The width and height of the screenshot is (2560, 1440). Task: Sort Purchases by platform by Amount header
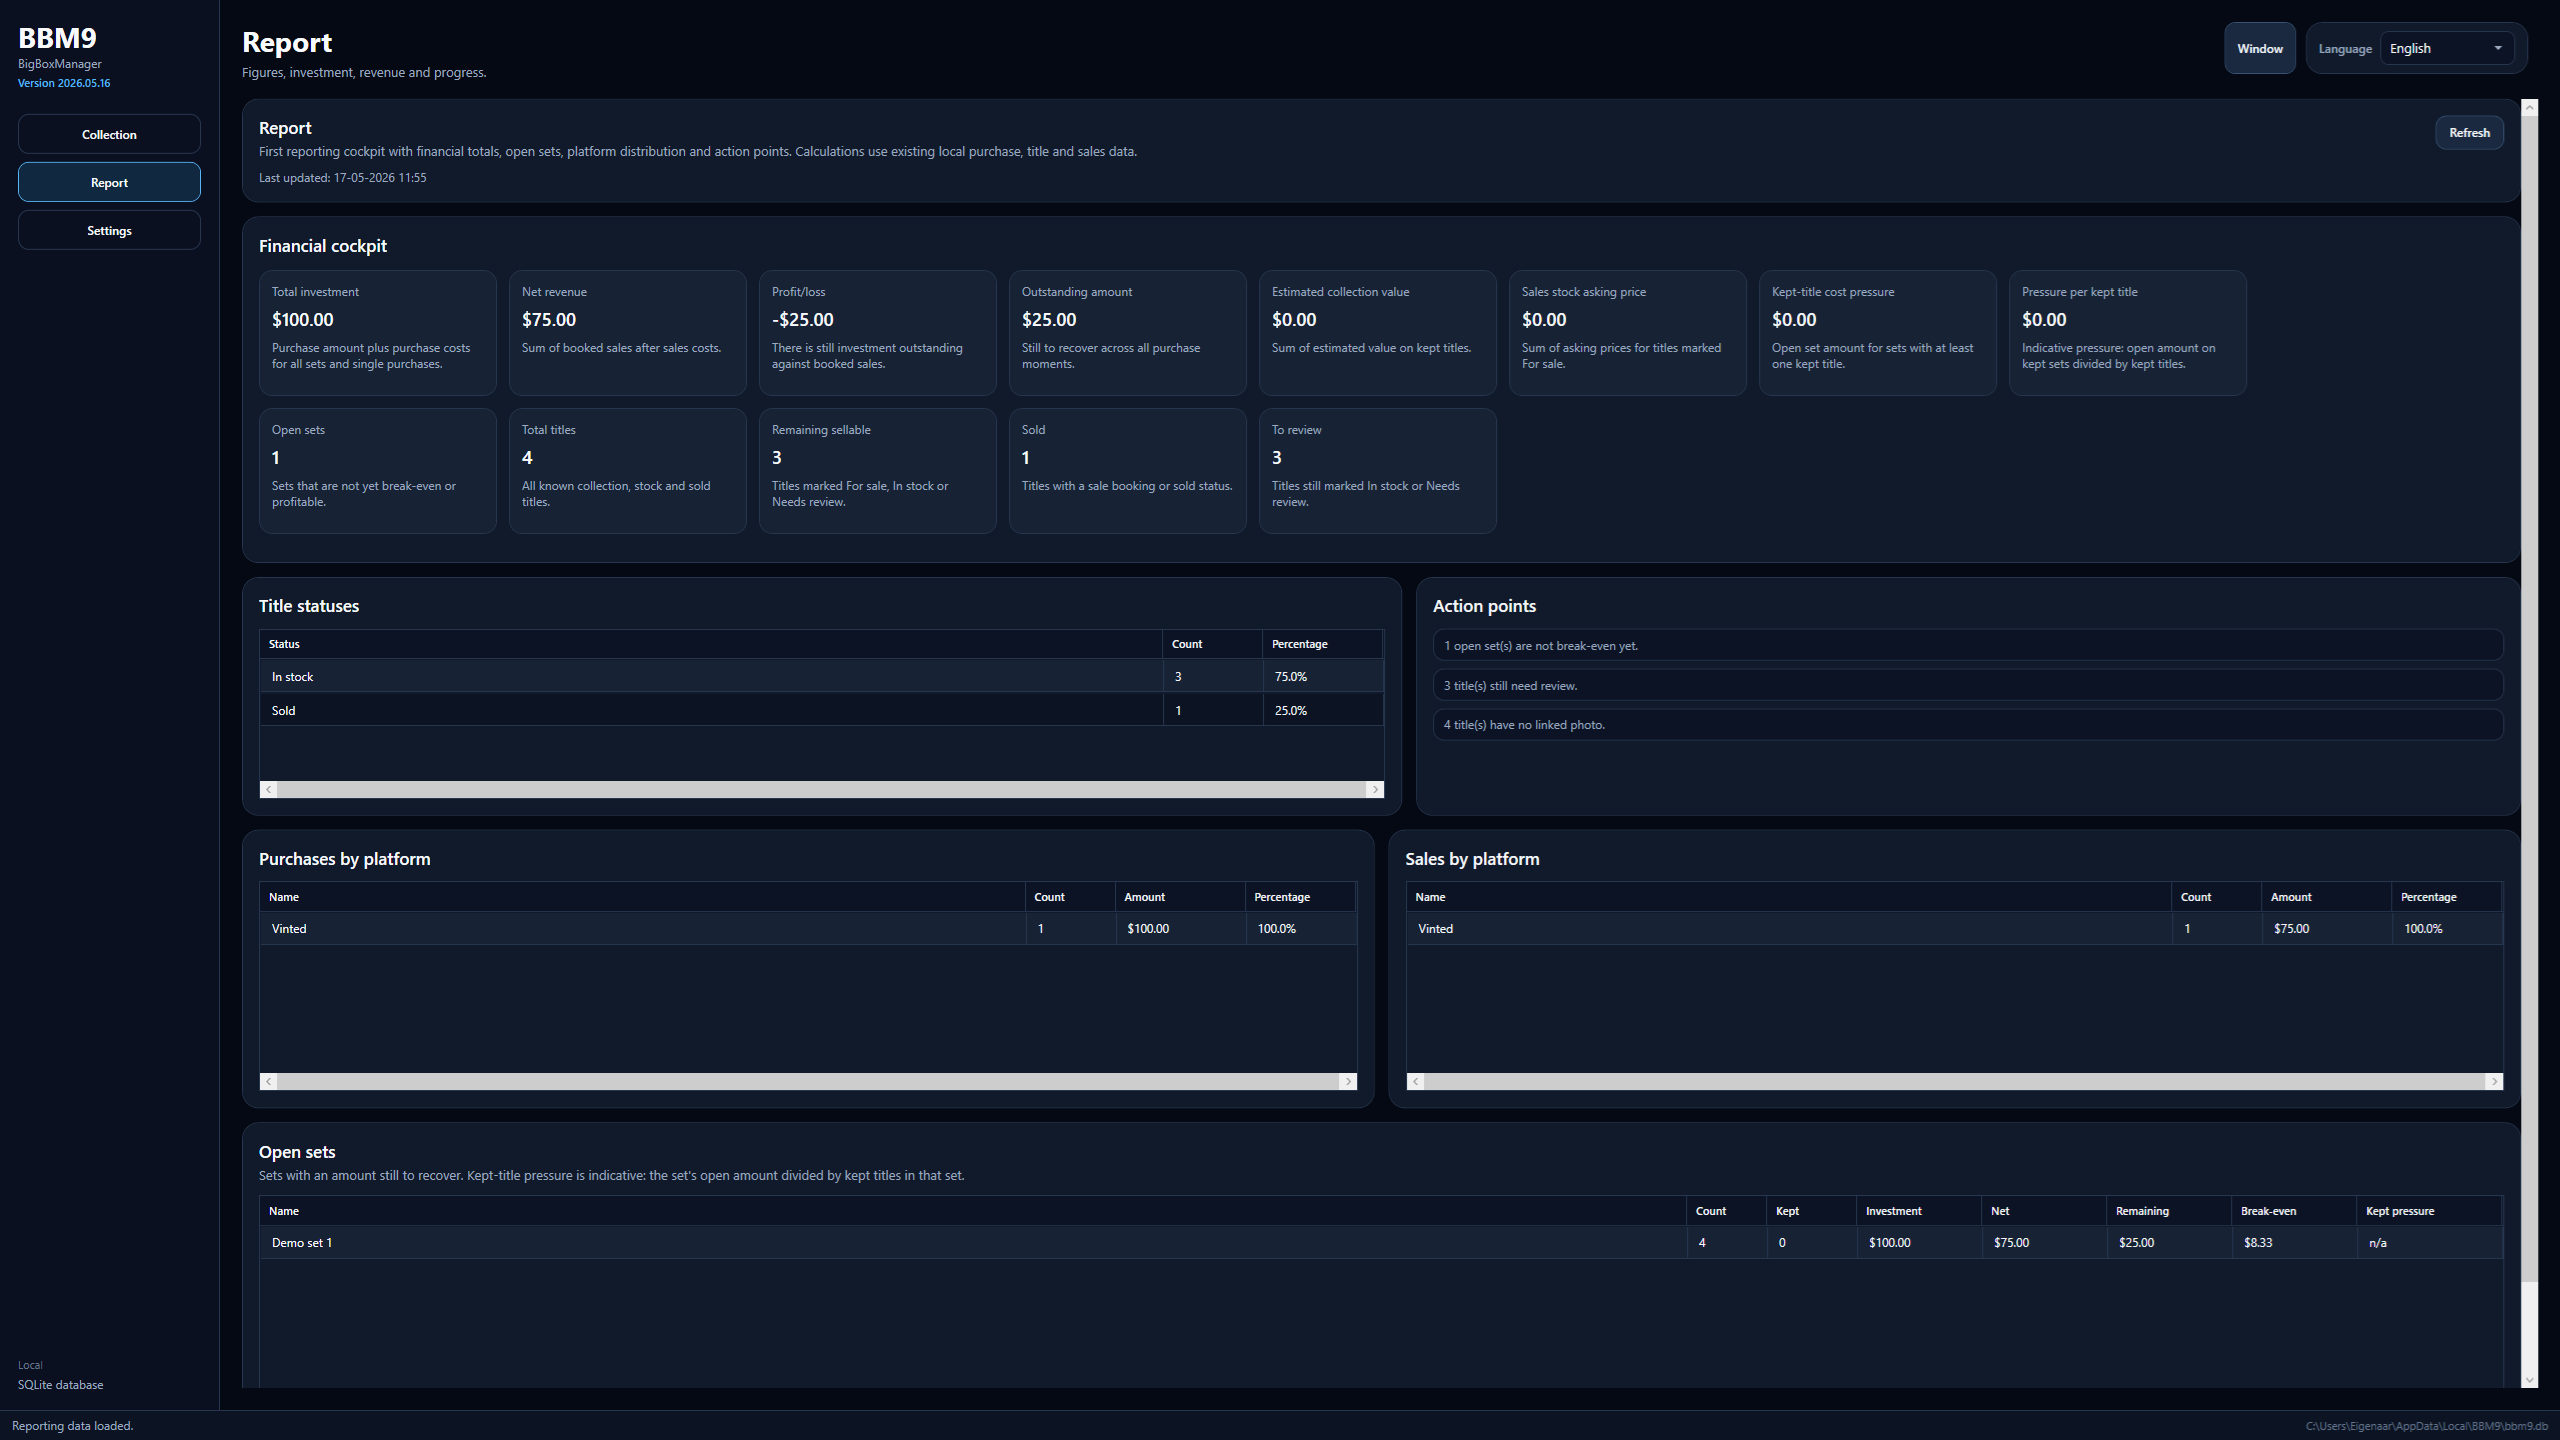tap(1180, 897)
